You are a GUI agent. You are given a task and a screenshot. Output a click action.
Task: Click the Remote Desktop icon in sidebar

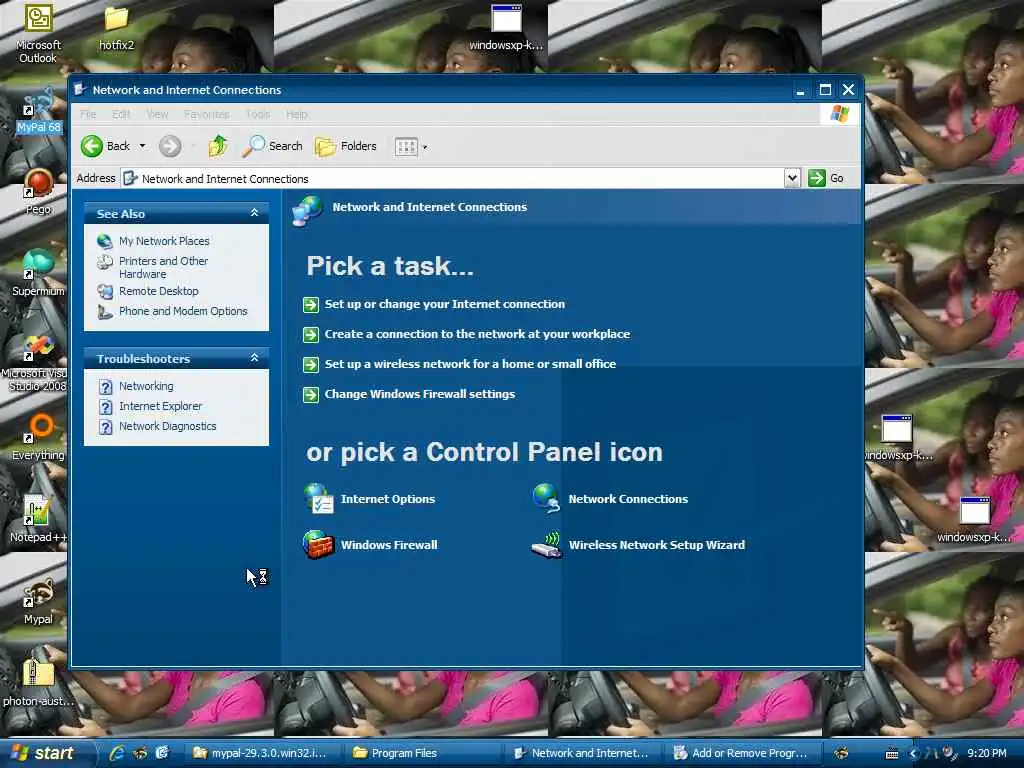pyautogui.click(x=104, y=291)
